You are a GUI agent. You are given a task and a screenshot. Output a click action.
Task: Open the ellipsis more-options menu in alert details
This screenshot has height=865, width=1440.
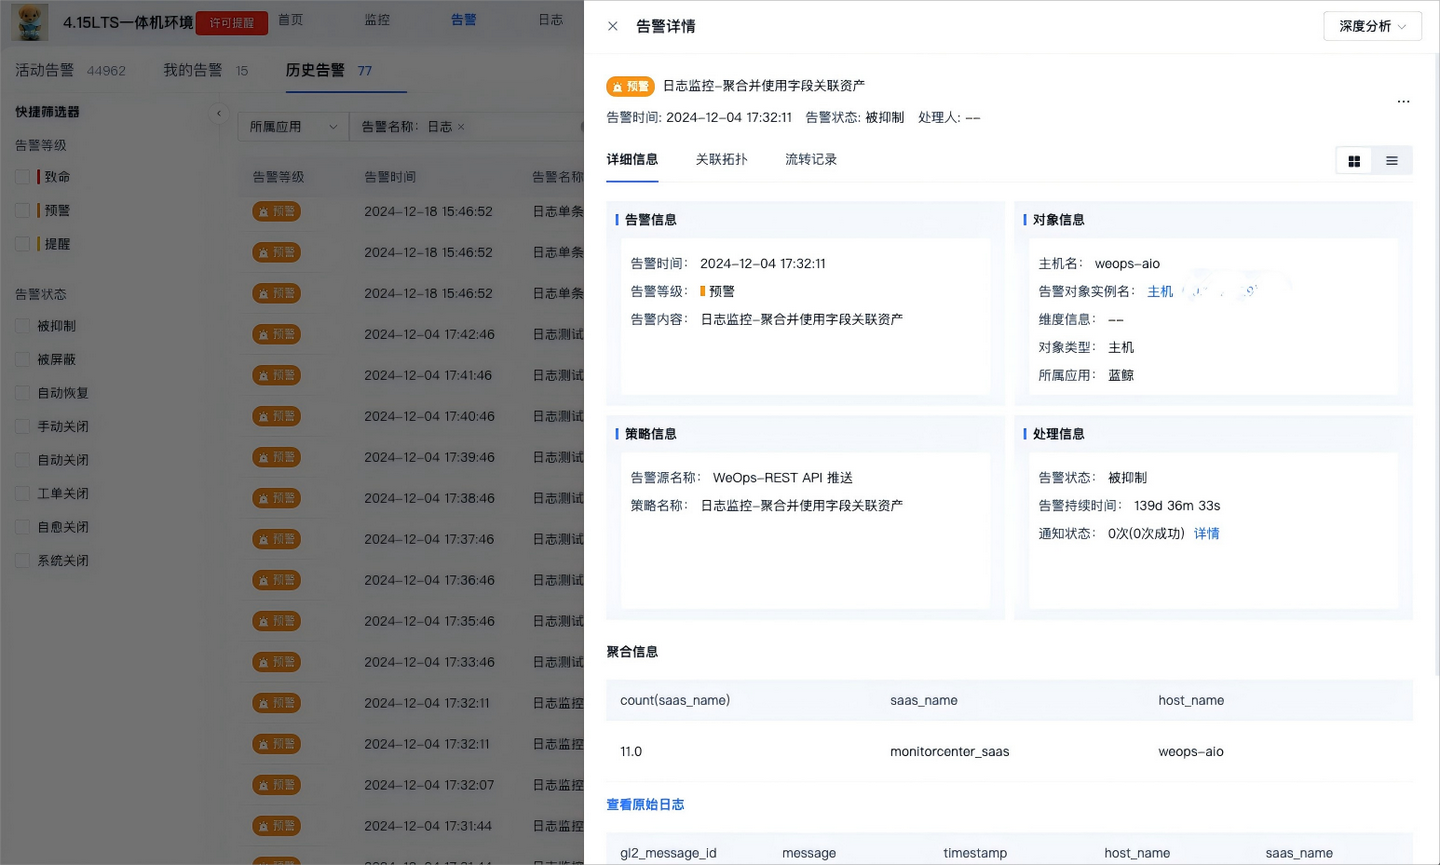[1403, 101]
